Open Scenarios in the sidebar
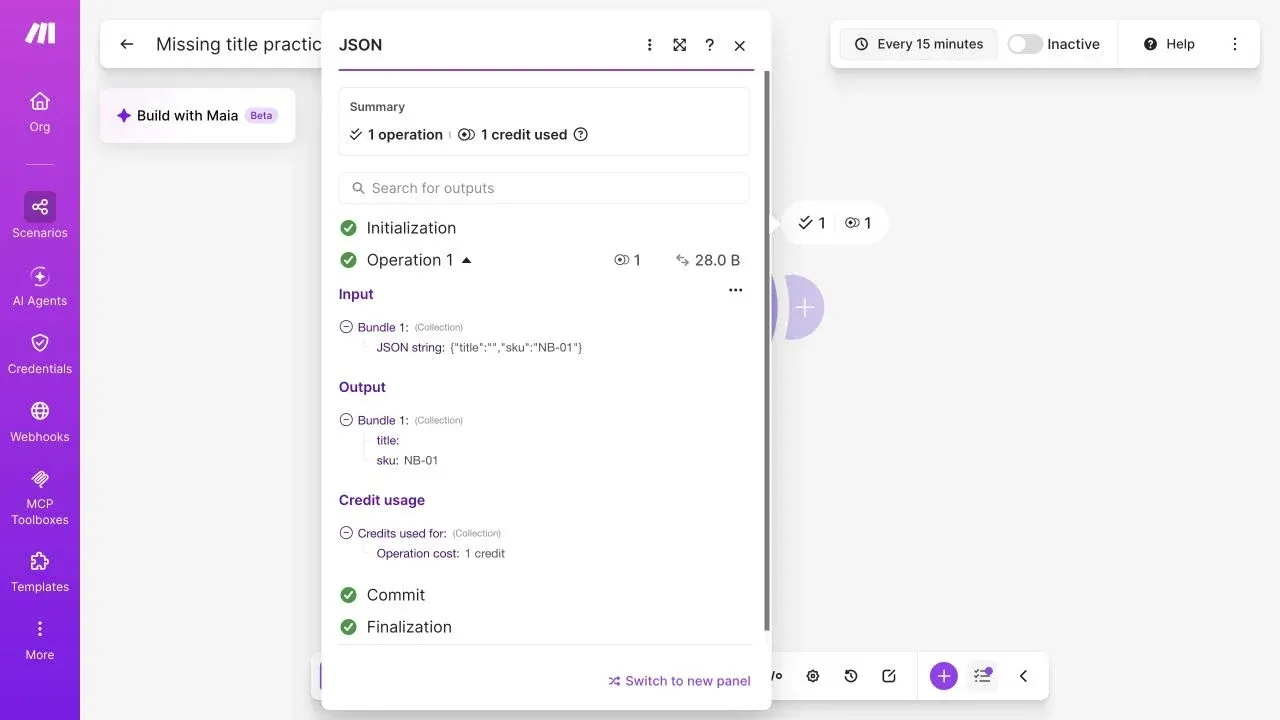Image resolution: width=1280 pixels, height=720 pixels. coord(40,216)
